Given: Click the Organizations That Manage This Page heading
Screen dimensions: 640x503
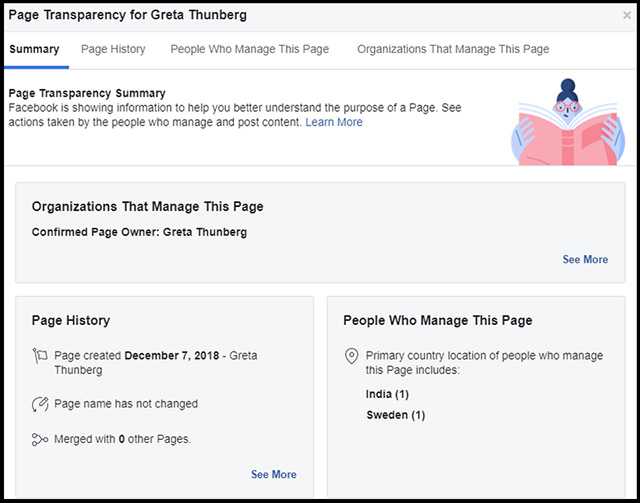Looking at the screenshot, I should pos(147,207).
